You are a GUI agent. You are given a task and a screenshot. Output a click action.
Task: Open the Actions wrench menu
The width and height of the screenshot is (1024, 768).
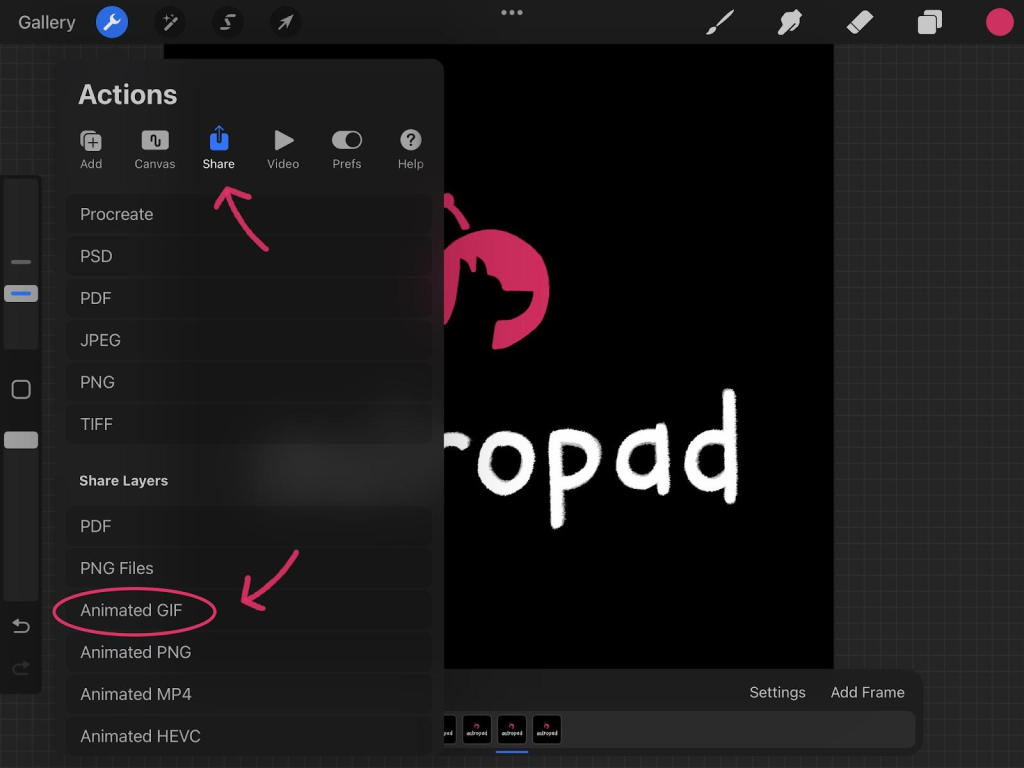point(112,22)
